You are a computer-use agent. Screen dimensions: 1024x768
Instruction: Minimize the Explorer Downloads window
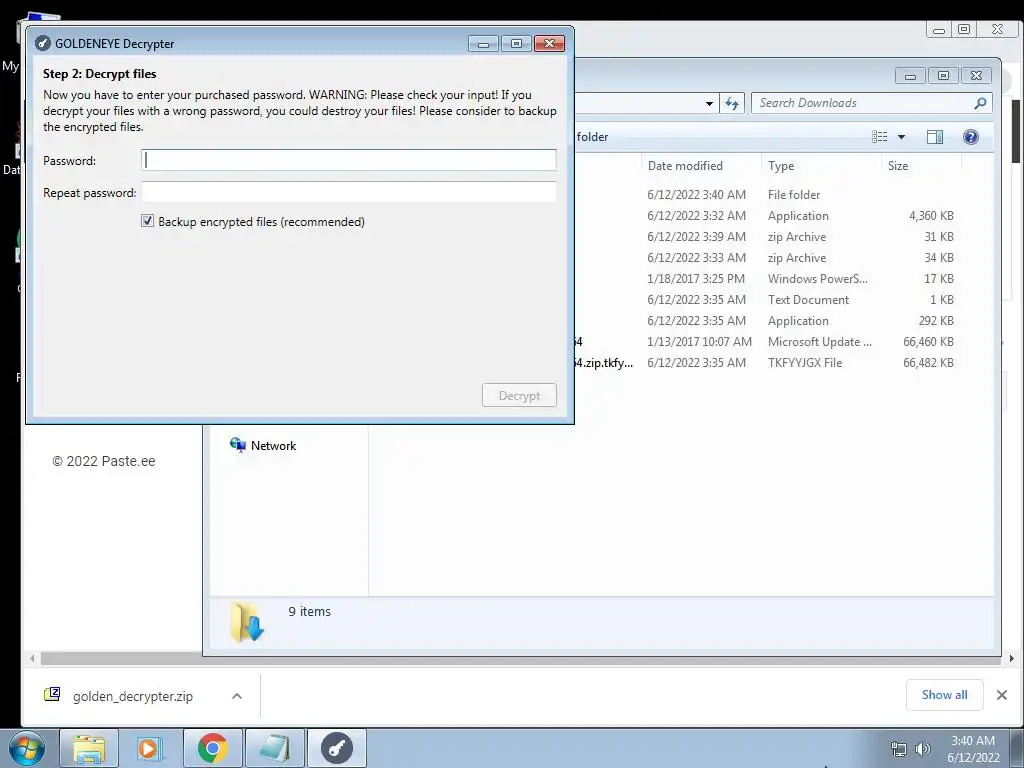(x=910, y=76)
